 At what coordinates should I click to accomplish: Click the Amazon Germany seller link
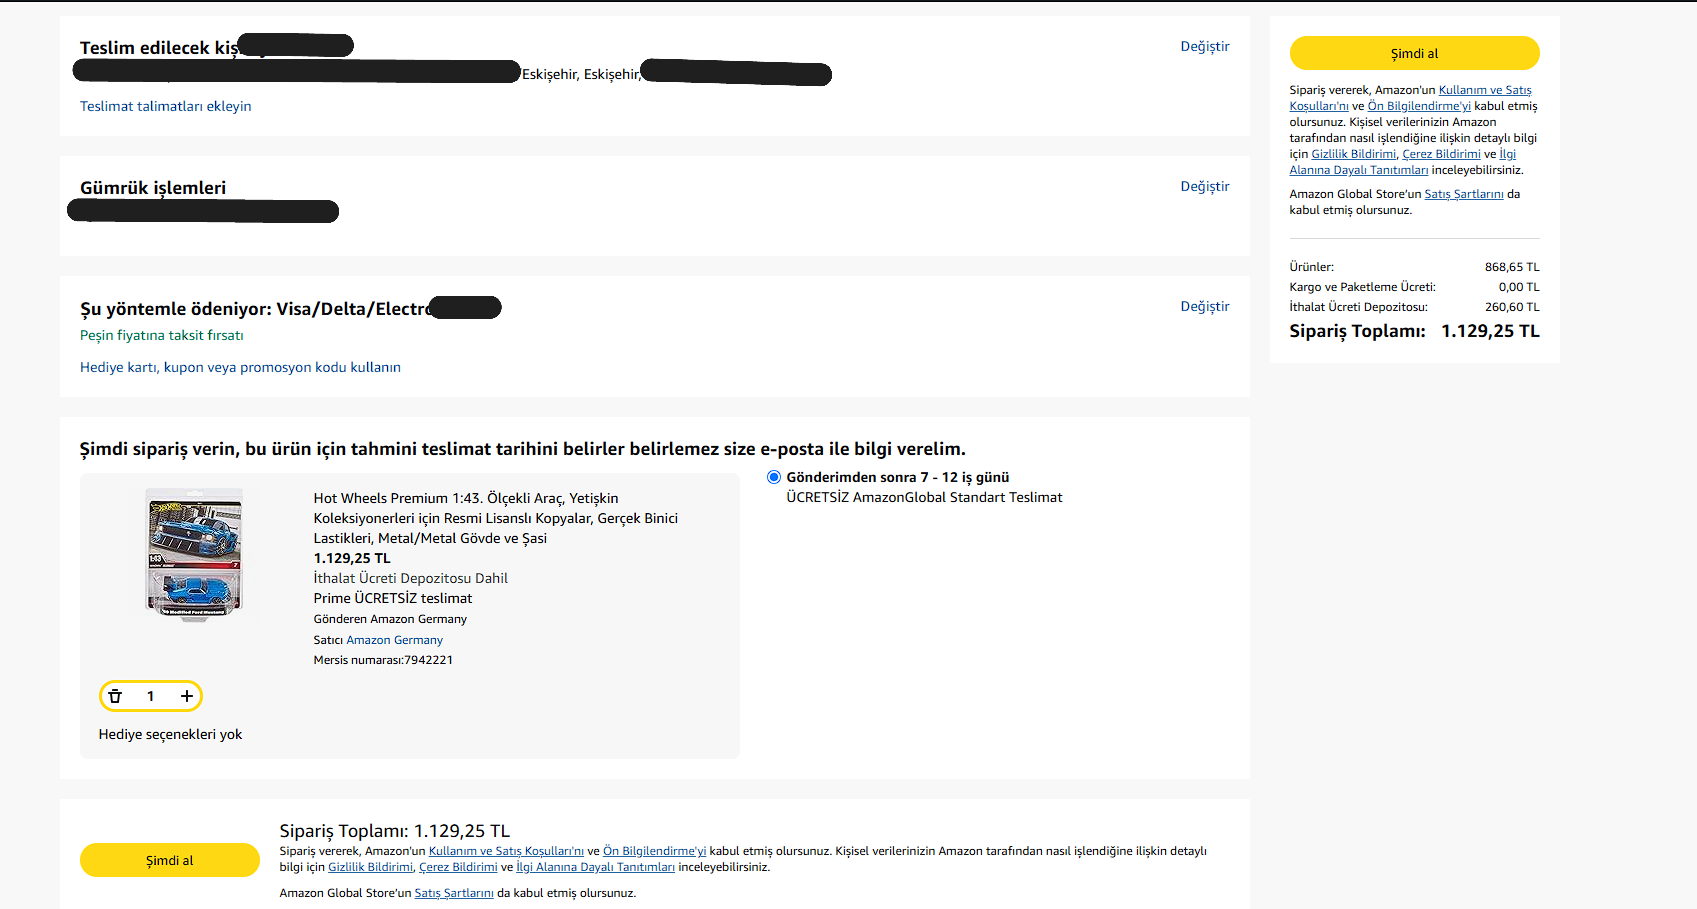click(394, 640)
